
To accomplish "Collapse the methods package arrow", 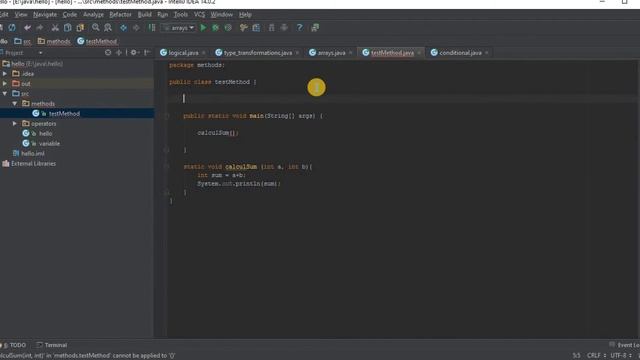I will coord(15,104).
